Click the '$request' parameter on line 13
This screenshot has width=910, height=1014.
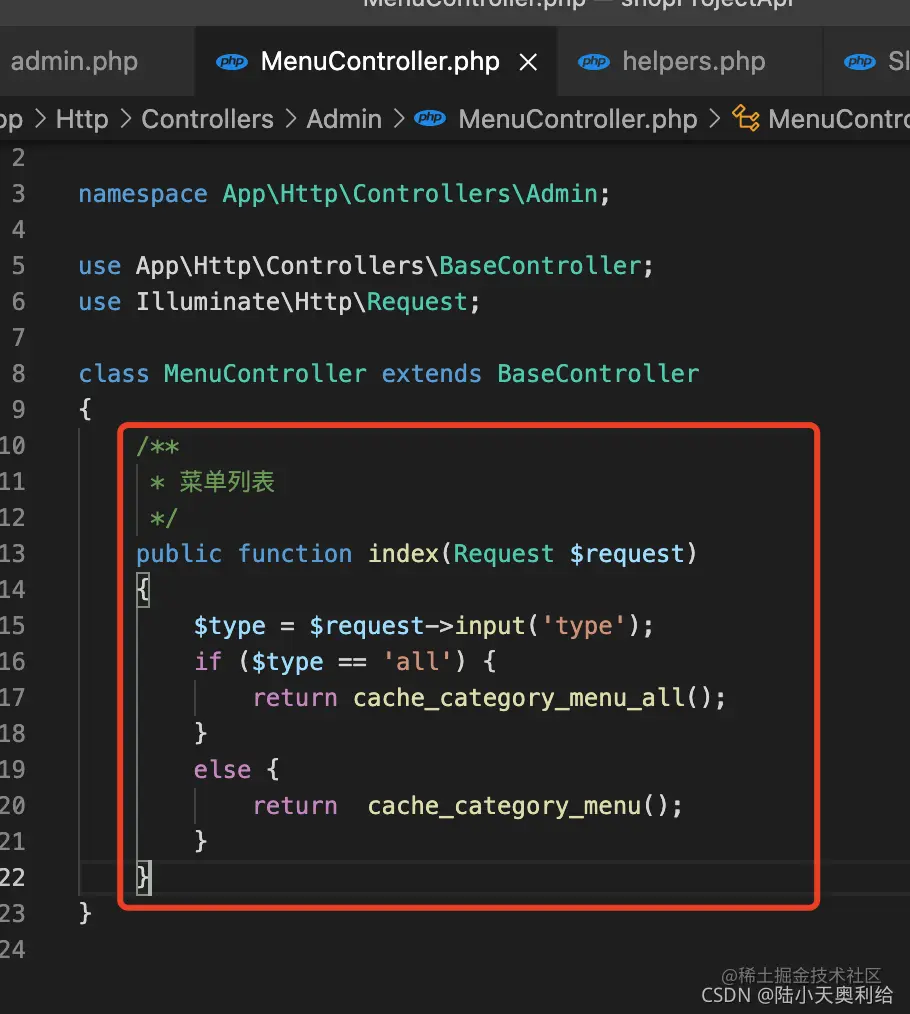pyautogui.click(x=627, y=554)
